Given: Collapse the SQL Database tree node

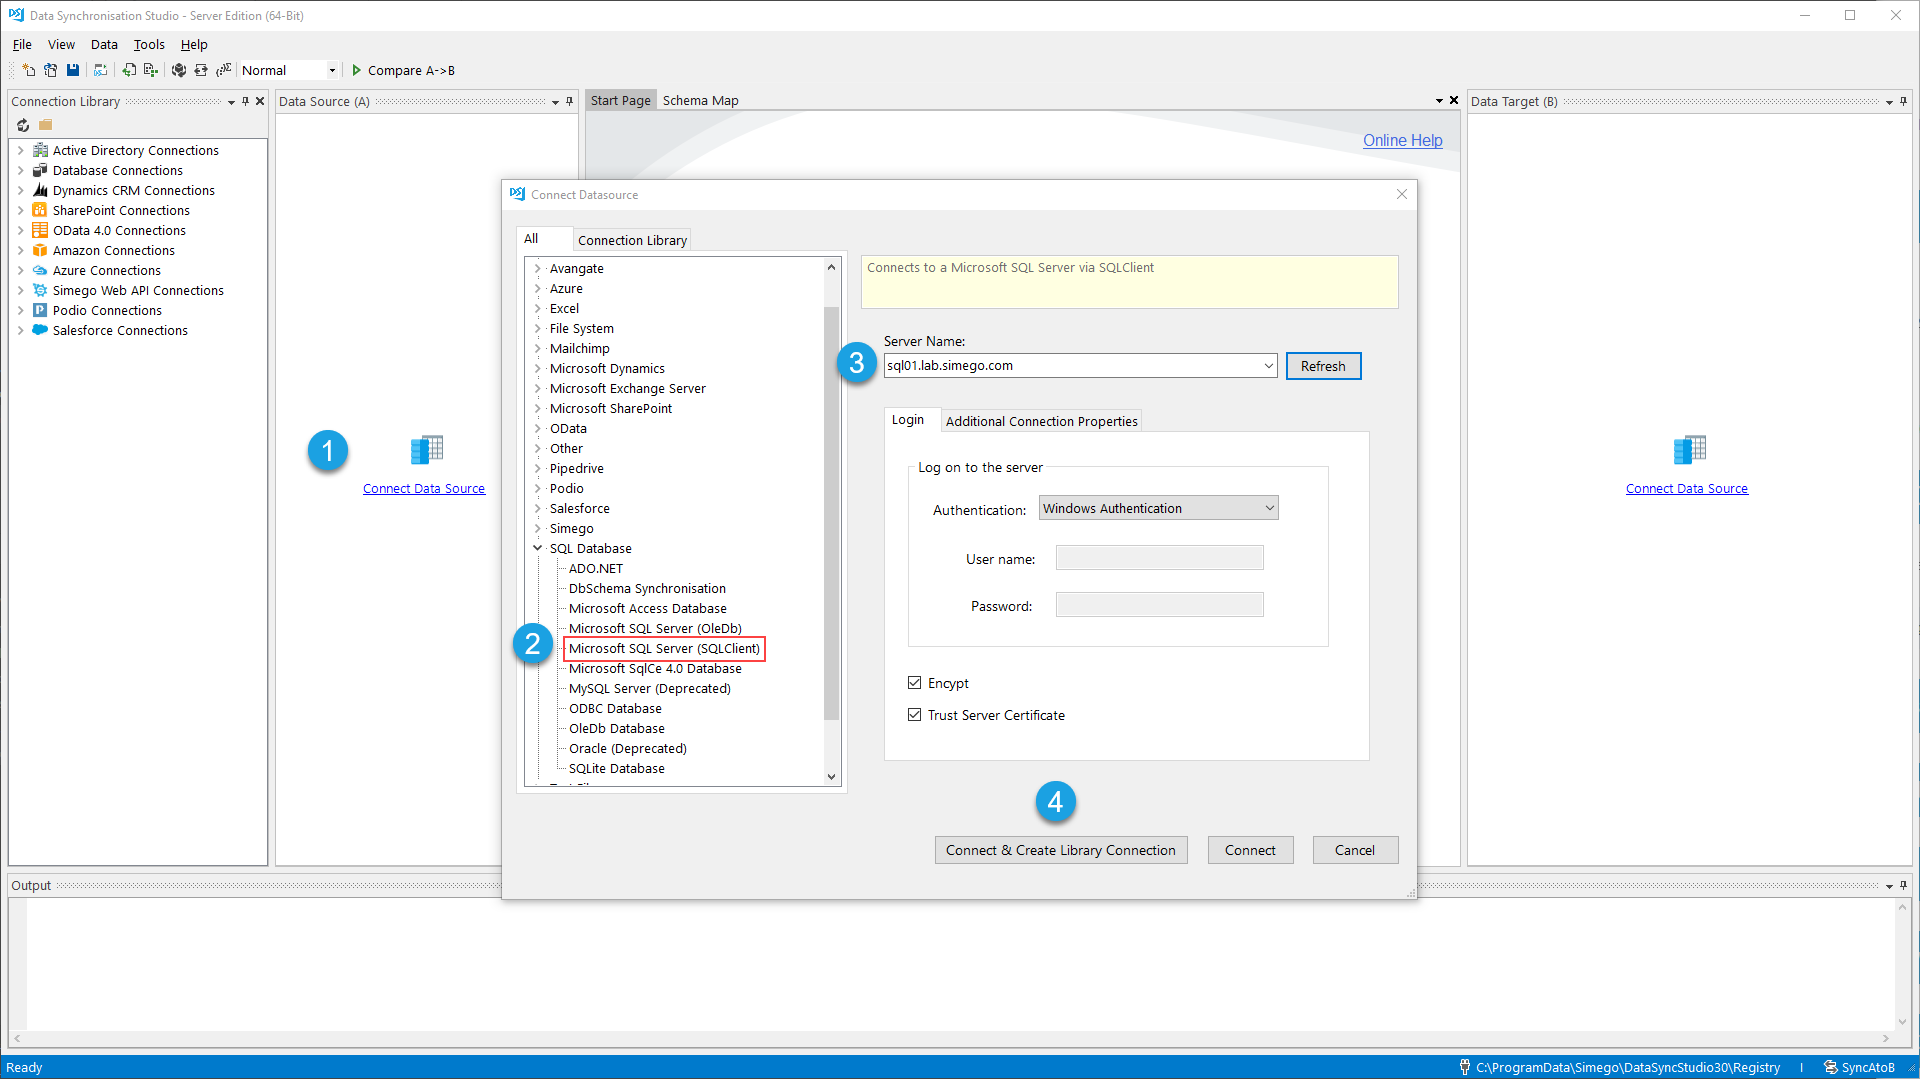Looking at the screenshot, I should click(537, 548).
